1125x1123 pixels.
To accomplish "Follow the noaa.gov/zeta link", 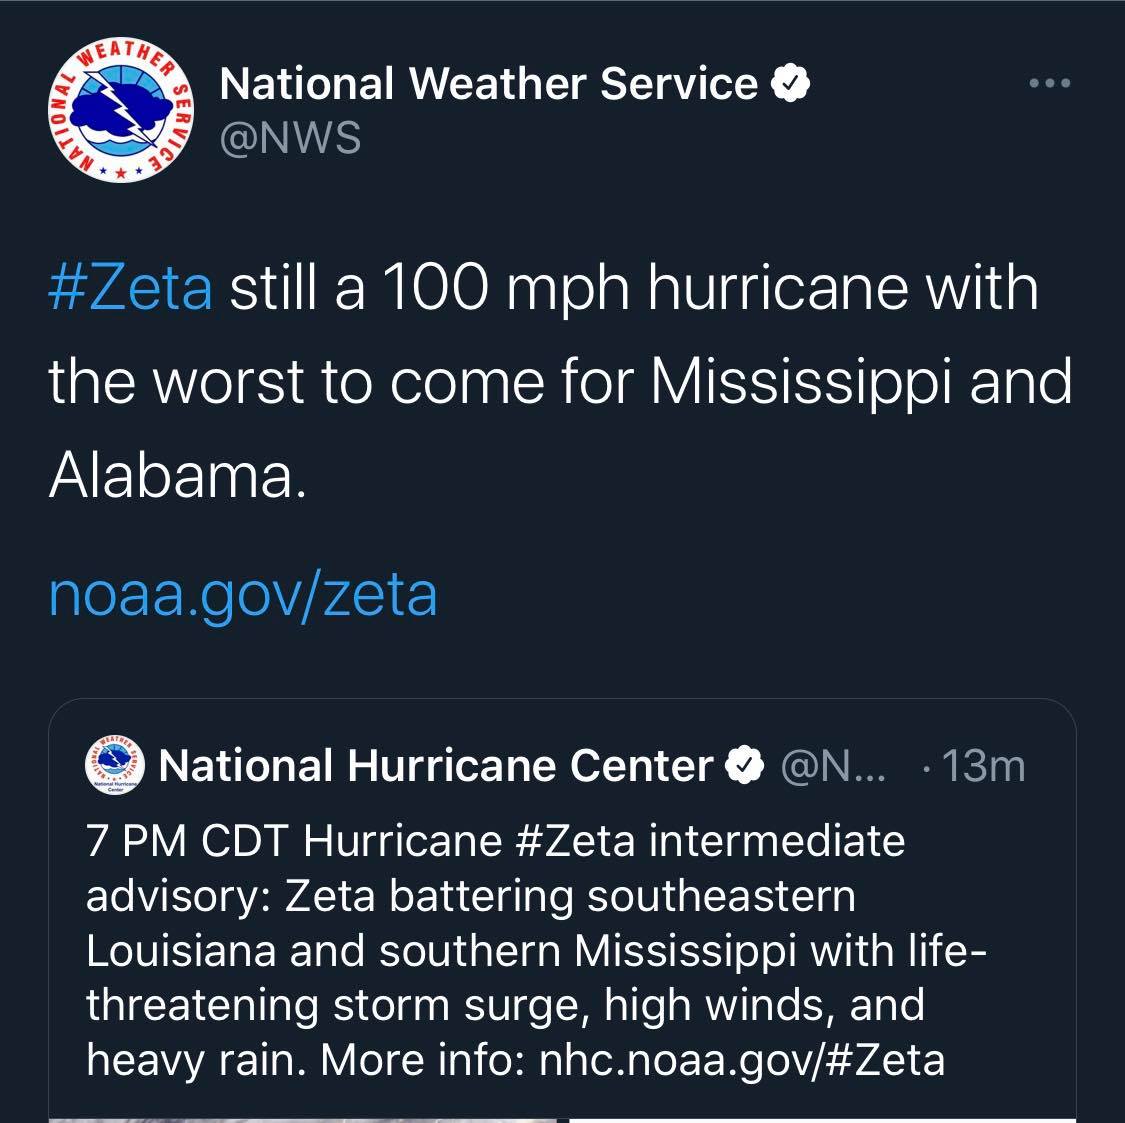I will click(243, 594).
